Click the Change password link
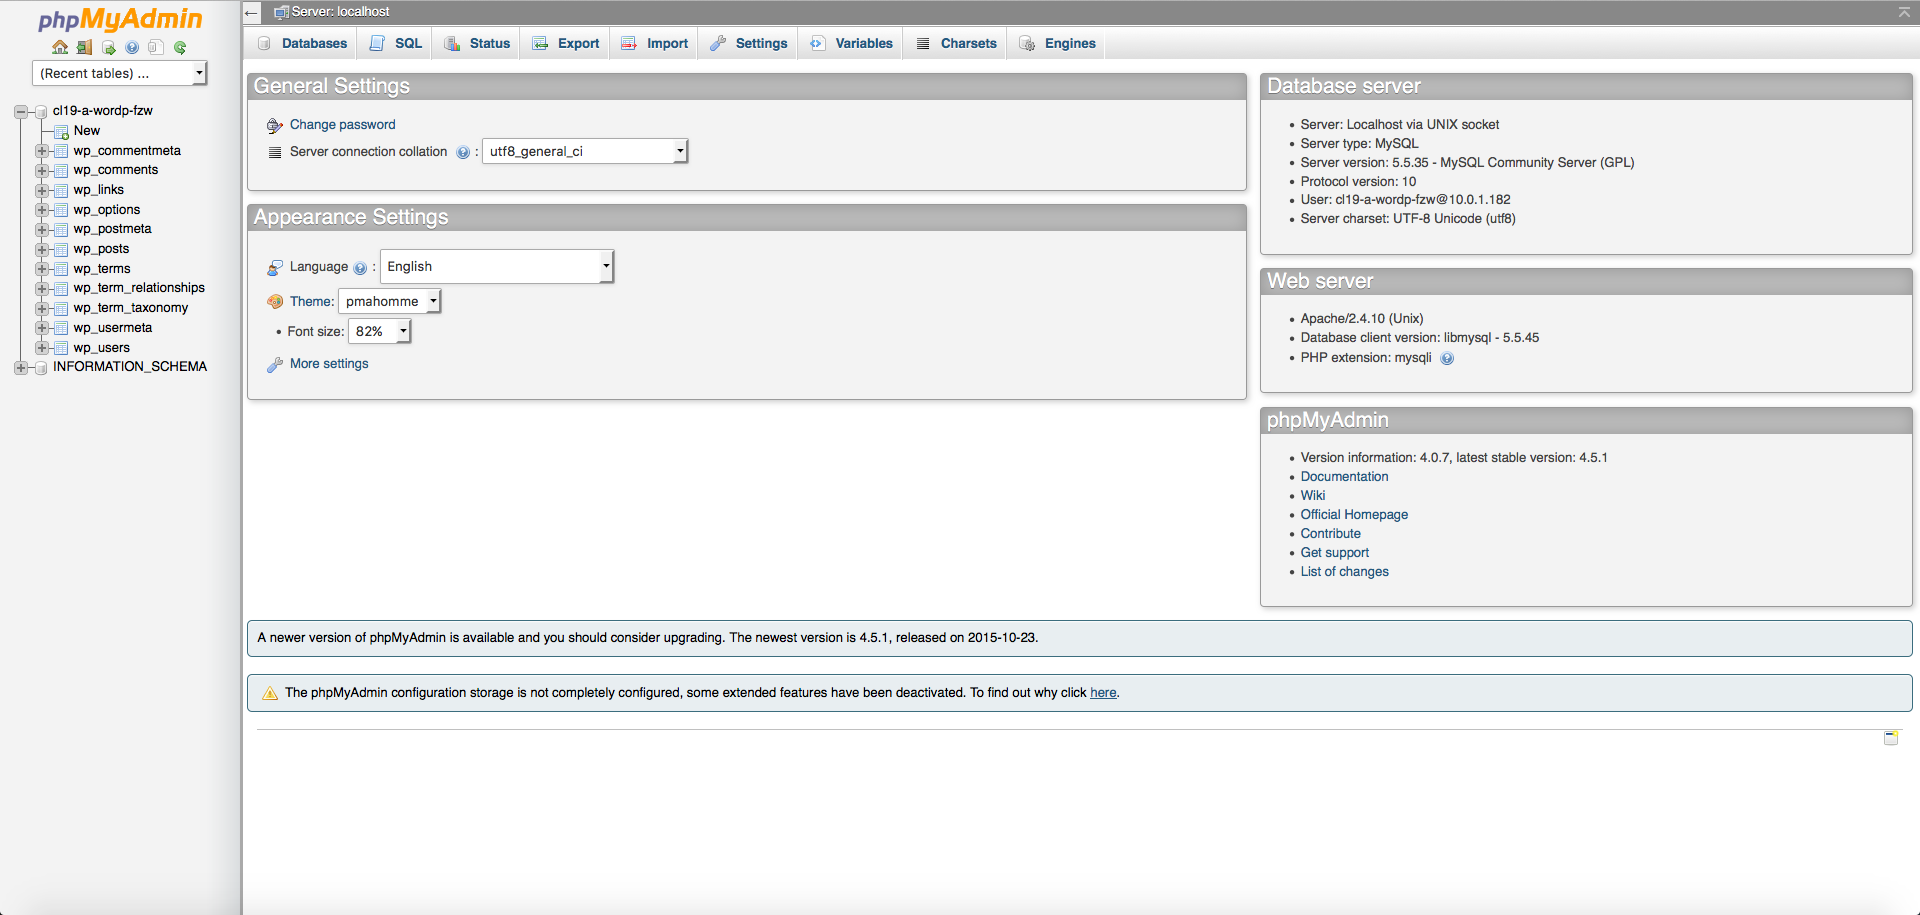This screenshot has width=1920, height=915. [x=342, y=125]
